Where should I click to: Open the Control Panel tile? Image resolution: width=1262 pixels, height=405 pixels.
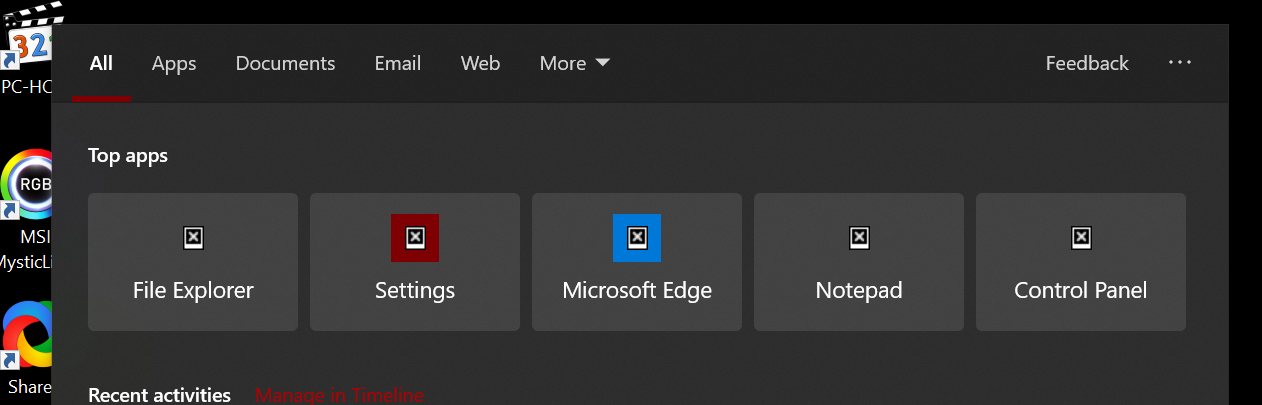[1081, 262]
